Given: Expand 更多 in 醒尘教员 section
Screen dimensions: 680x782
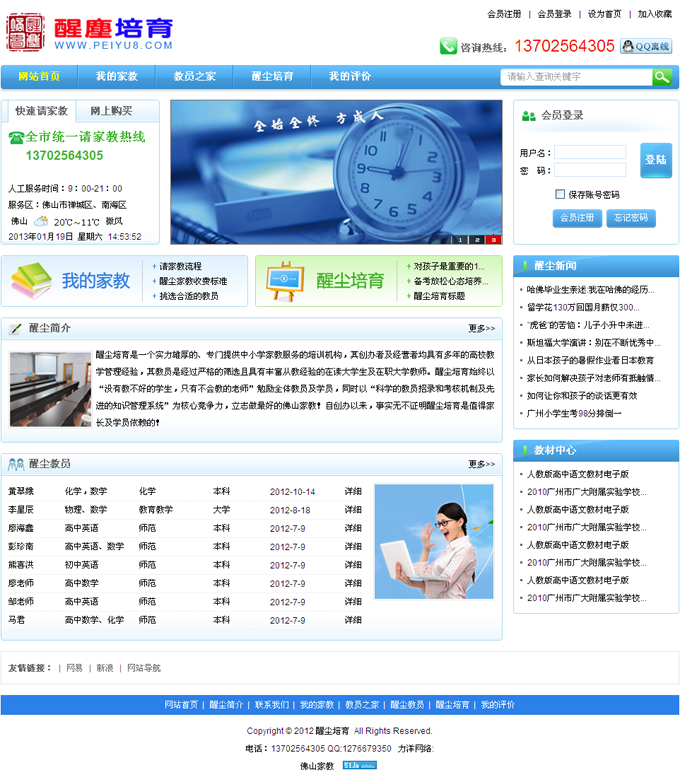Looking at the screenshot, I should (x=481, y=464).
